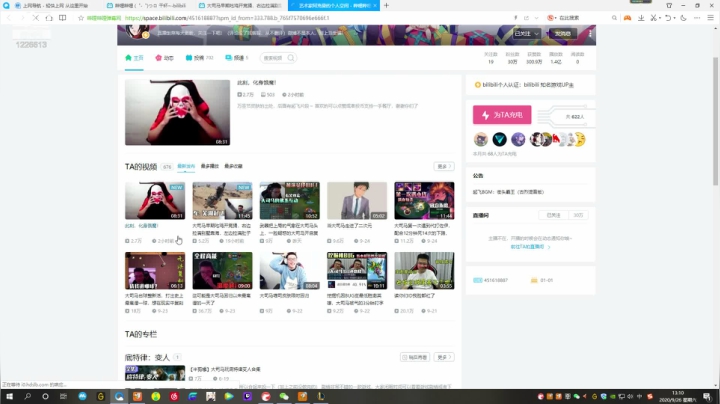
Task: Click the browser home icon
Action: click(x=49, y=18)
